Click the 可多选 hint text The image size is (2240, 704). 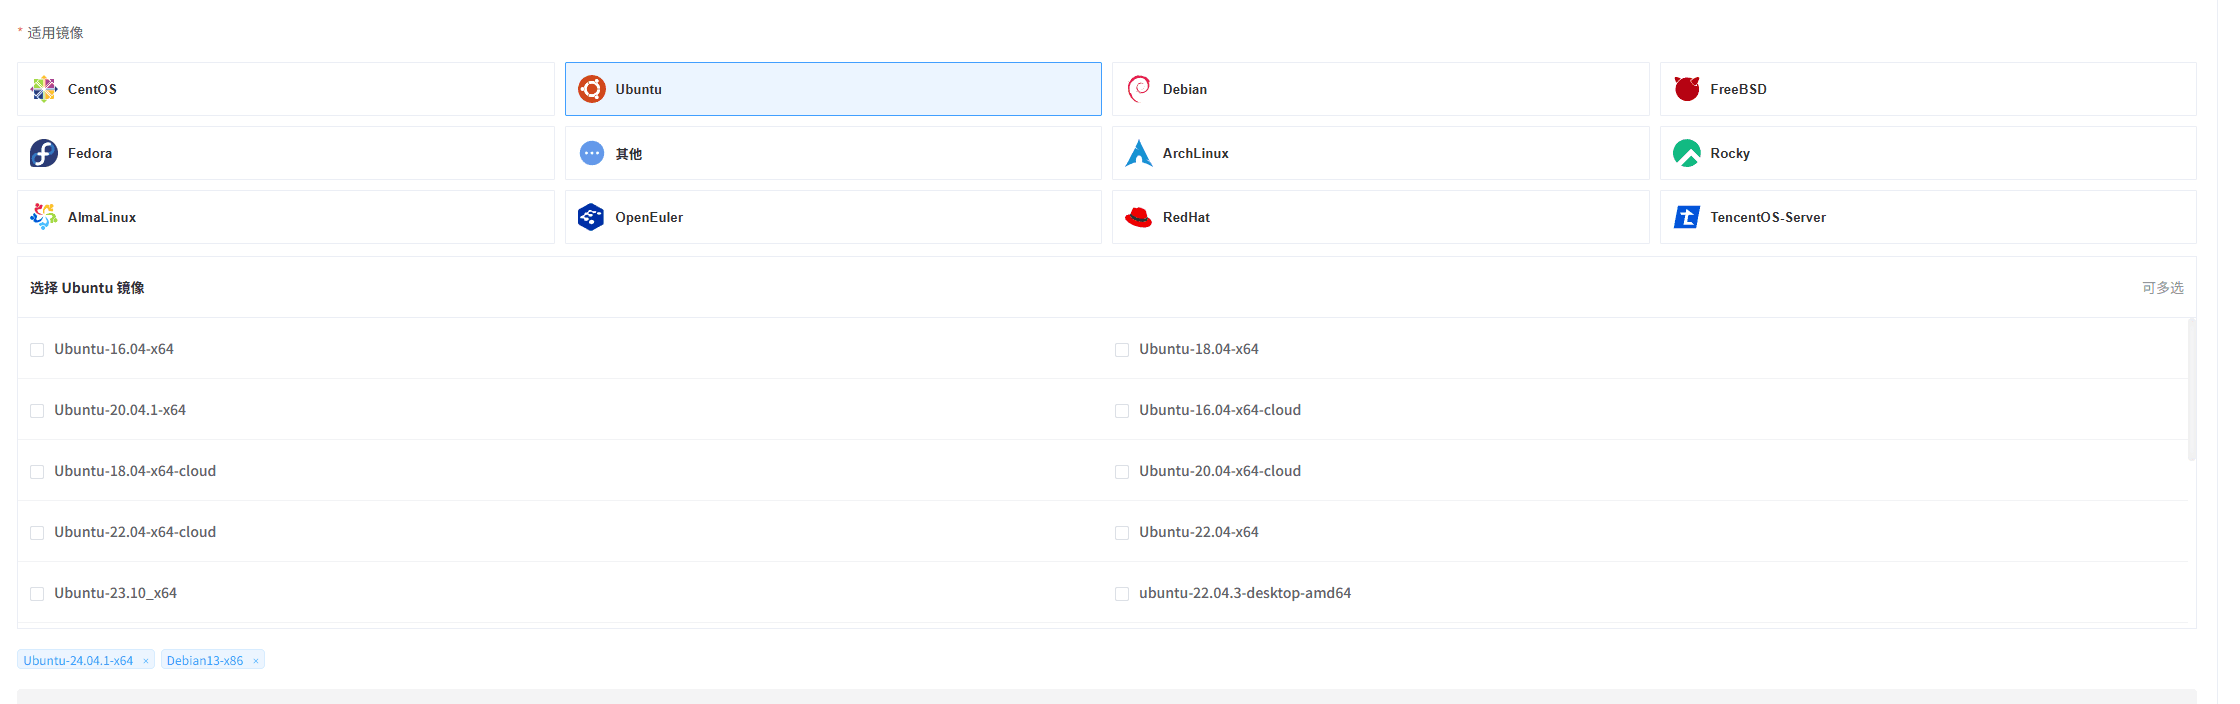(2163, 288)
